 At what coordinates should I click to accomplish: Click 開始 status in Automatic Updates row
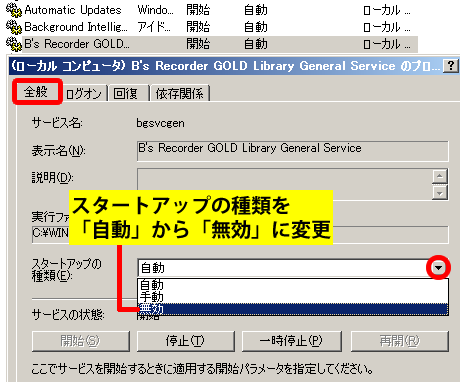(x=198, y=10)
